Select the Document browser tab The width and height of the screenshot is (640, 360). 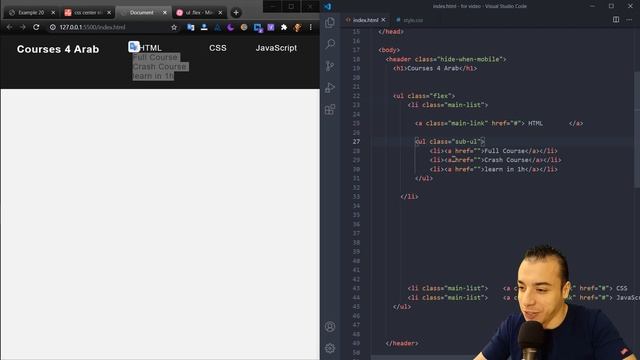coord(142,13)
